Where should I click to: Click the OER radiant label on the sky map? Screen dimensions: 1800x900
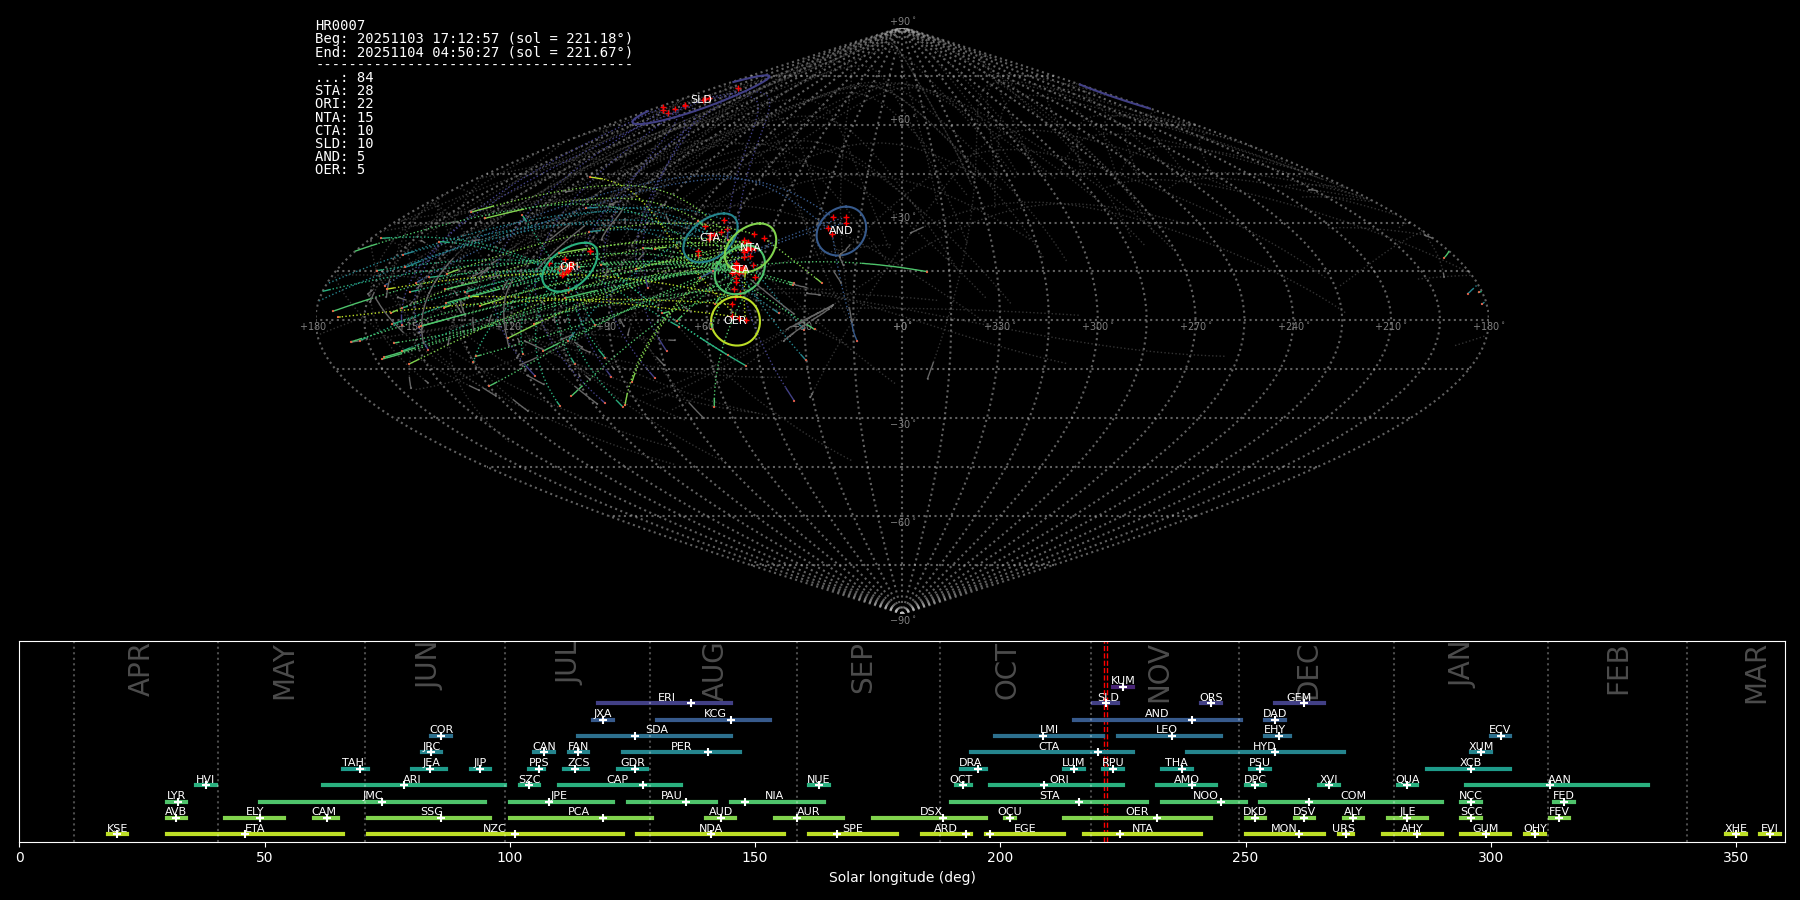coord(735,321)
